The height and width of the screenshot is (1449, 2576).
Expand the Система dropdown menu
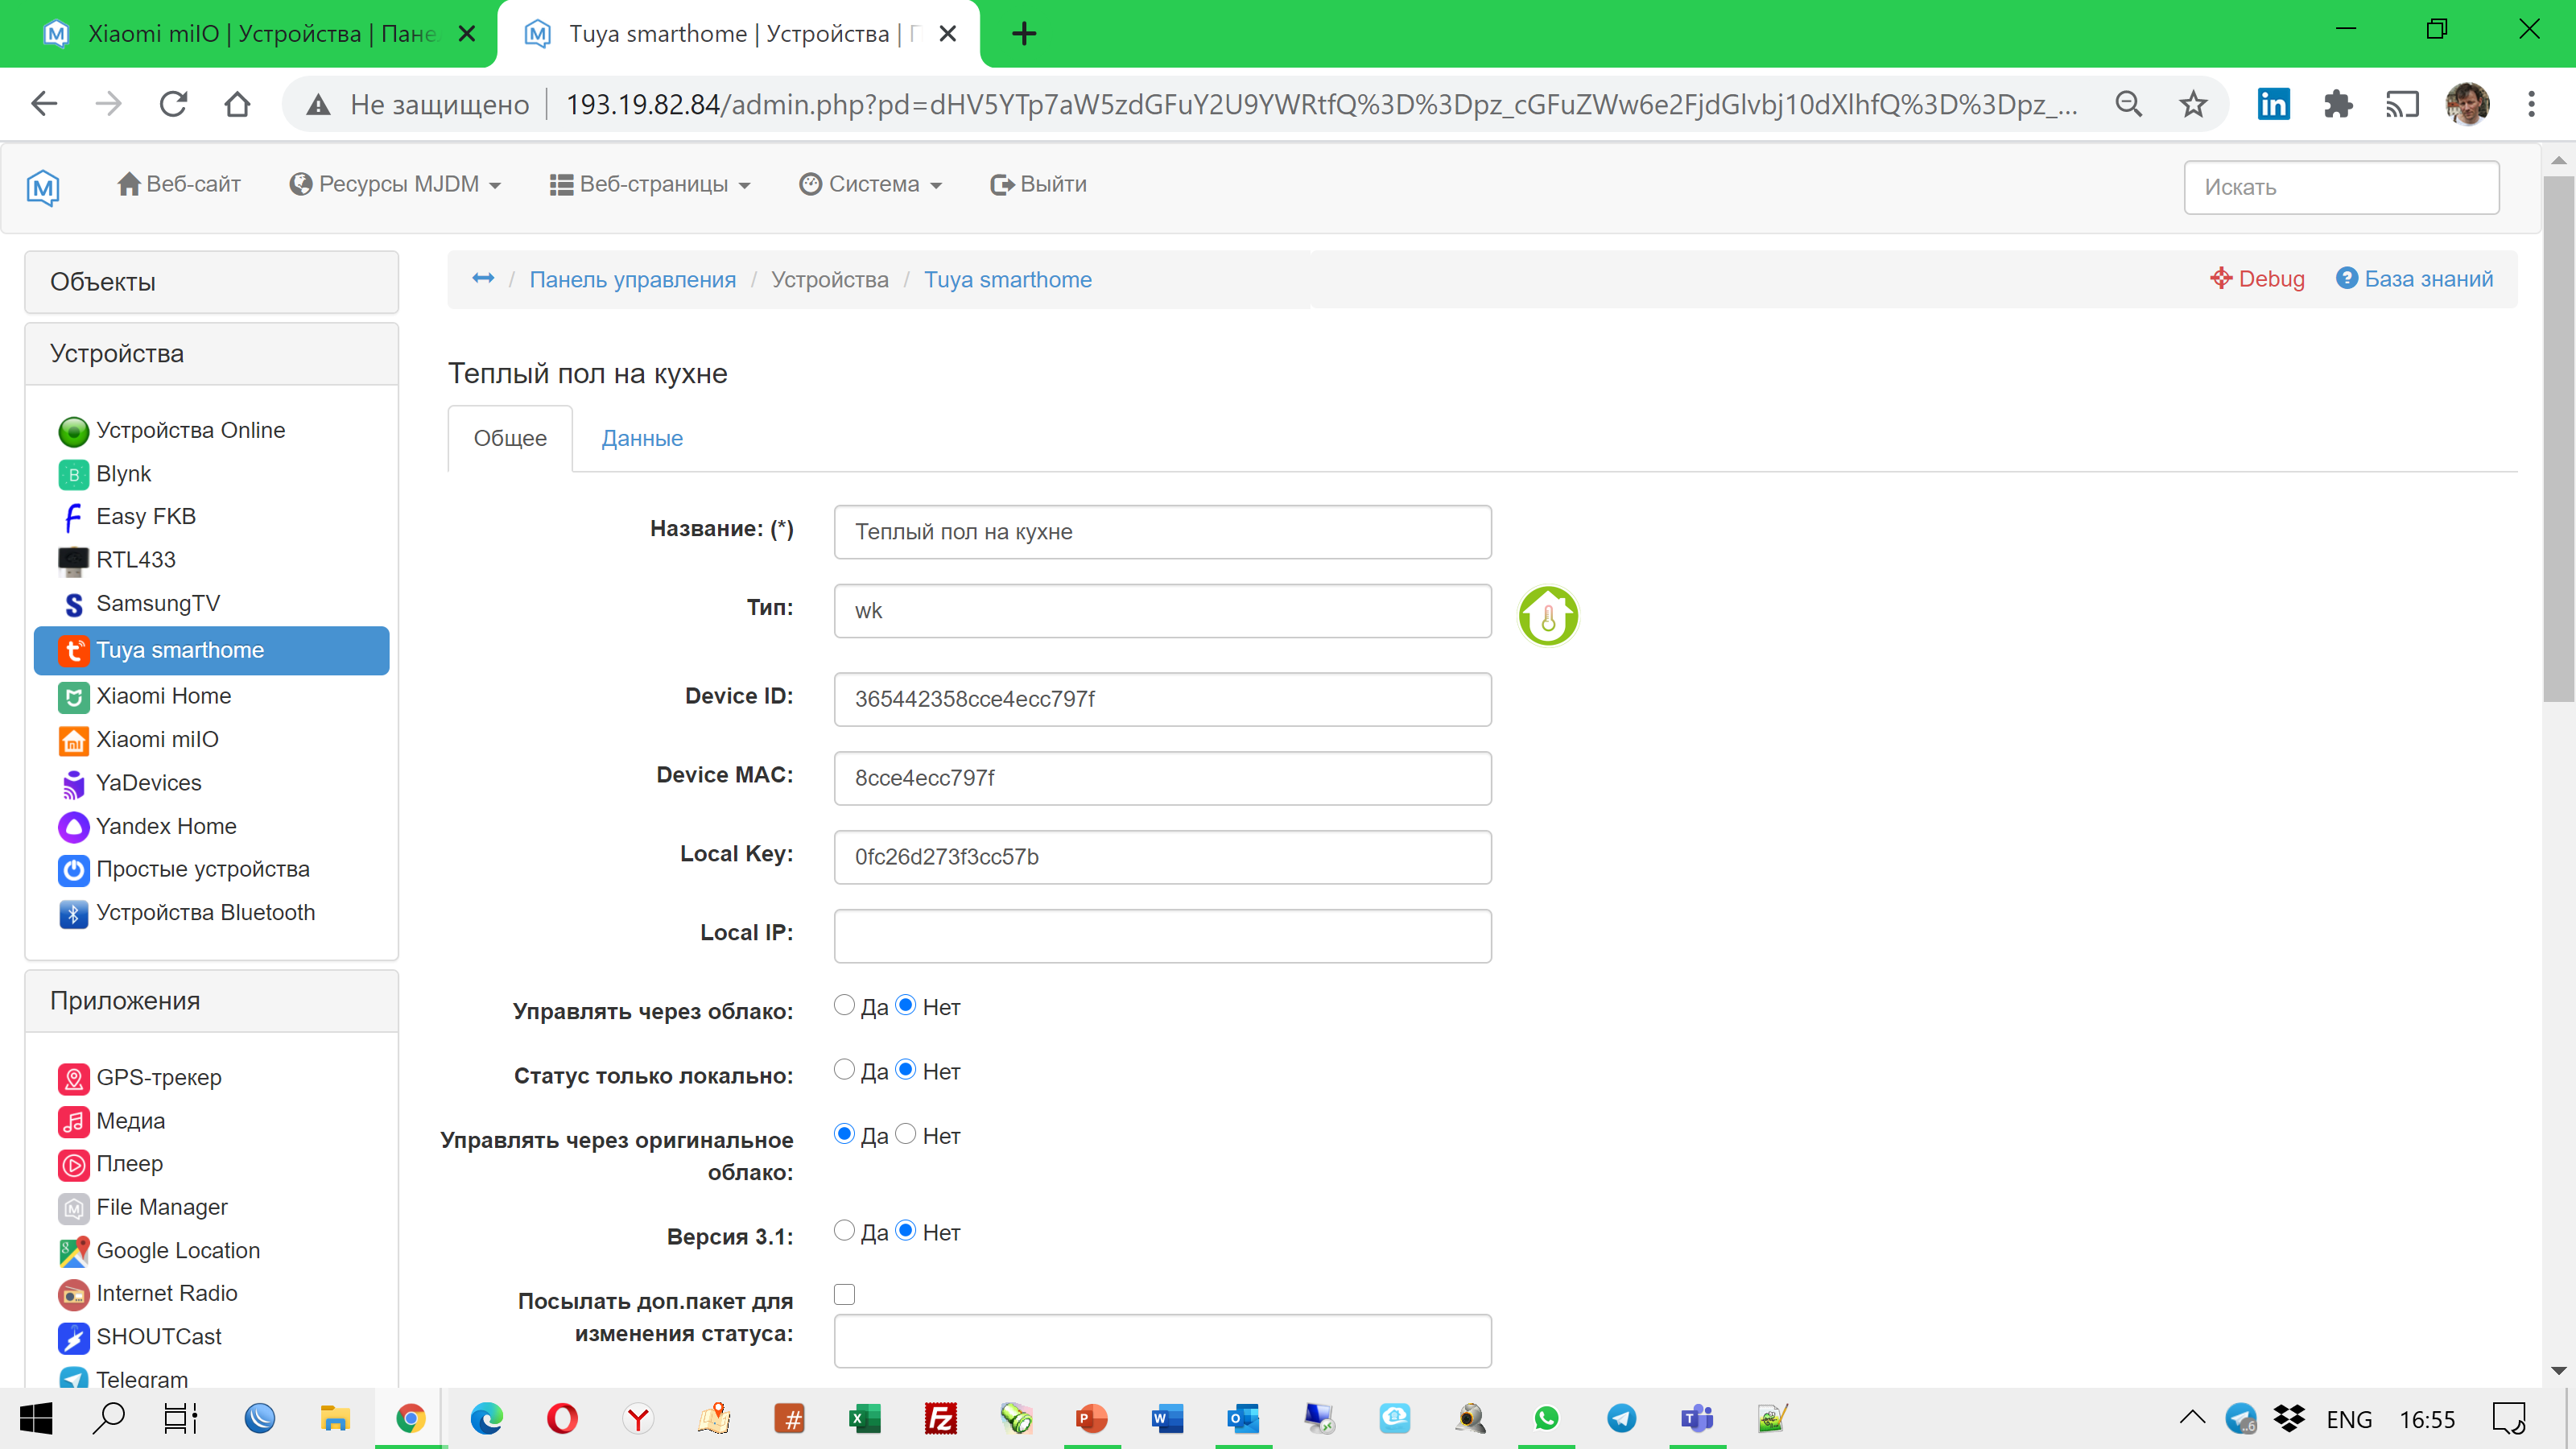pos(871,184)
